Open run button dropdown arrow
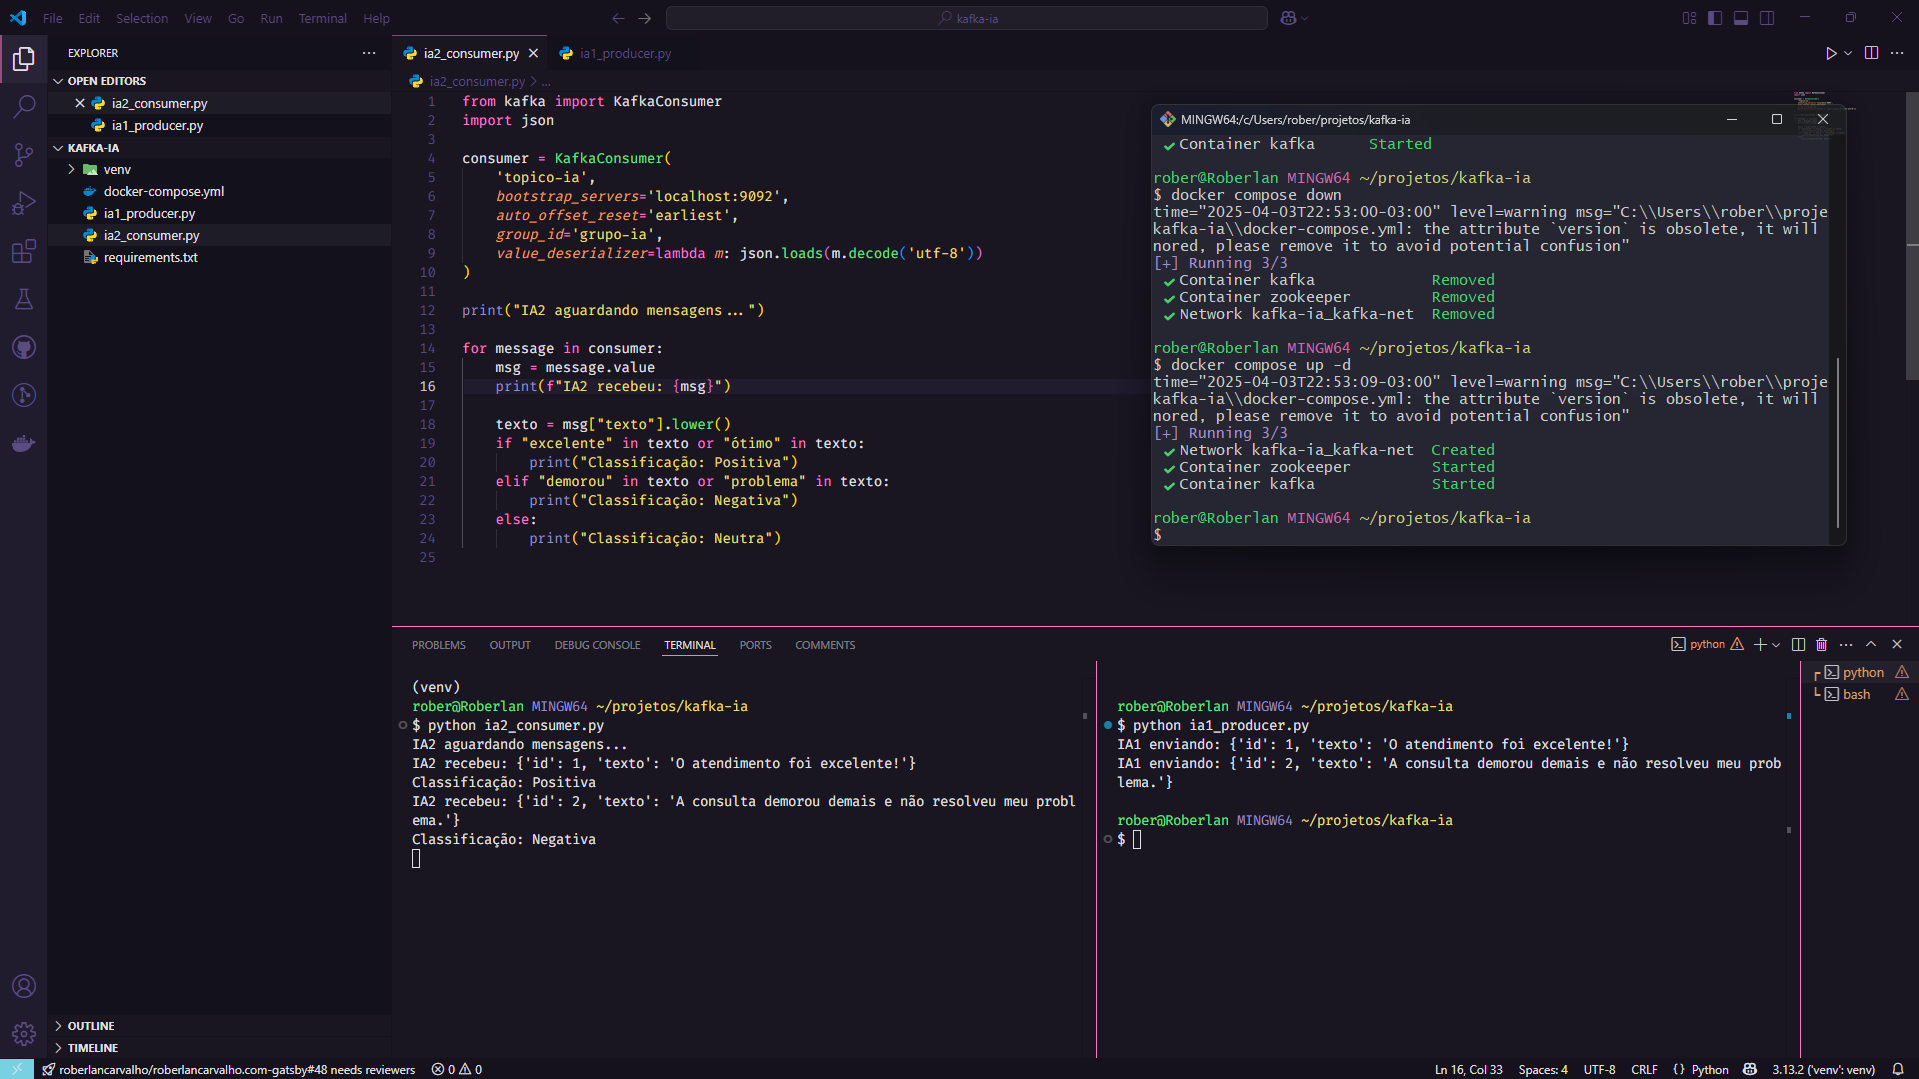This screenshot has width=1919, height=1079. [1848, 53]
